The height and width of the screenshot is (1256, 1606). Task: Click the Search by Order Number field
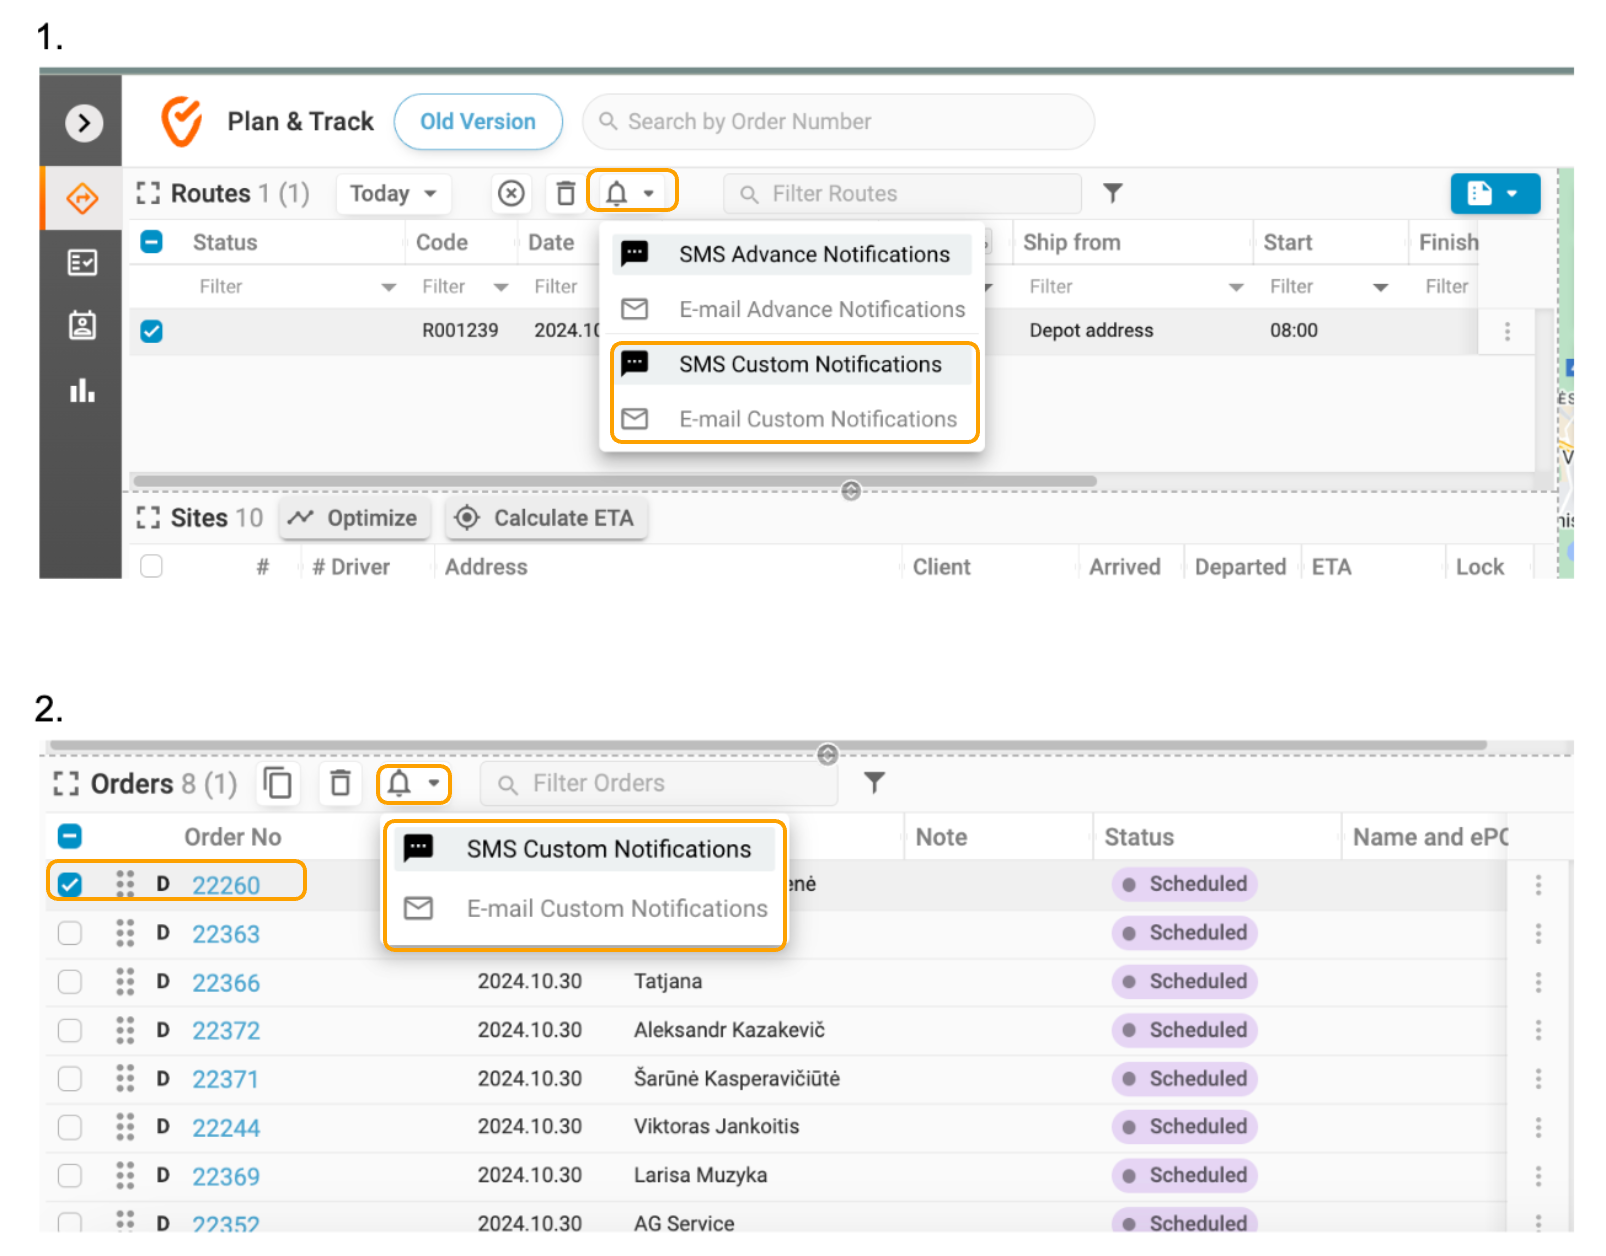click(838, 122)
